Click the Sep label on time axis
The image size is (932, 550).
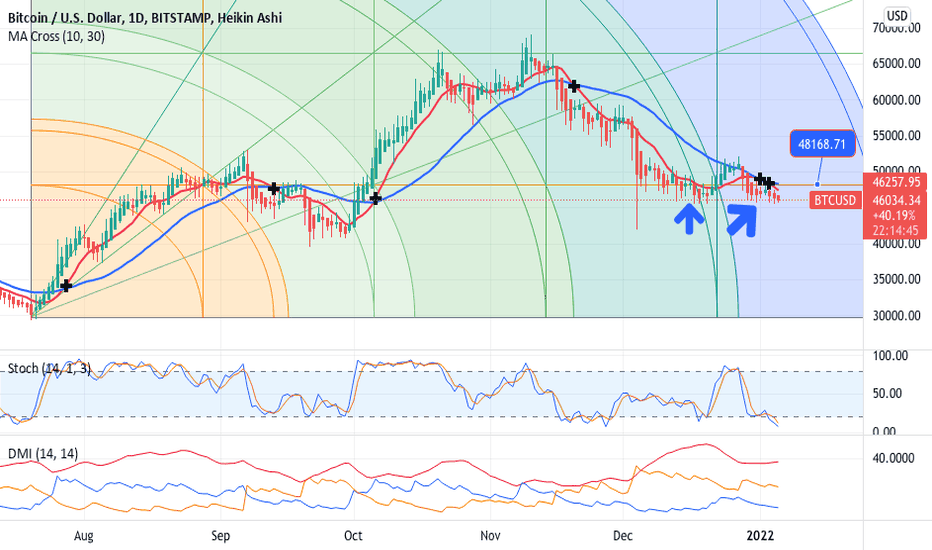[220, 536]
